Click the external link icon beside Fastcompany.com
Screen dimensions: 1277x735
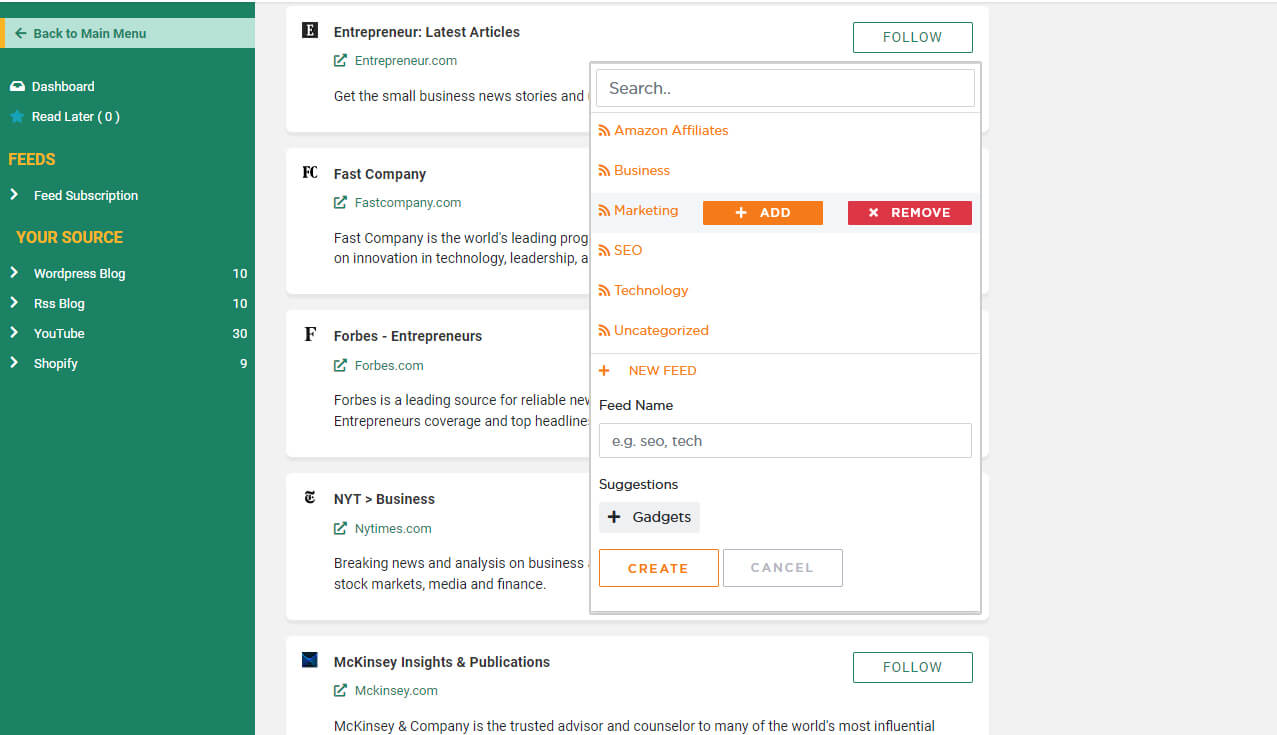[x=341, y=202]
